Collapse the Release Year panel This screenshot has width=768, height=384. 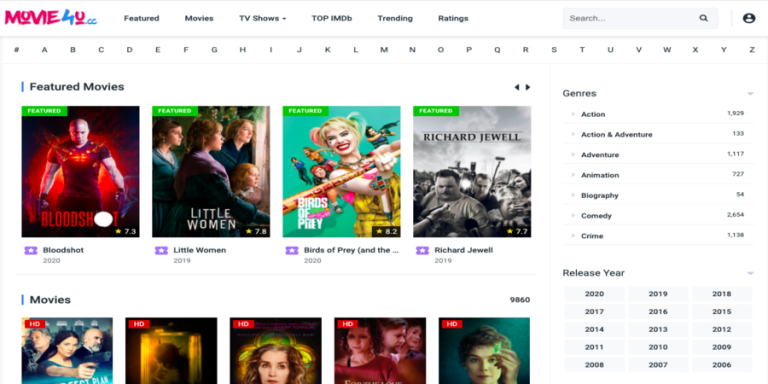click(x=750, y=273)
